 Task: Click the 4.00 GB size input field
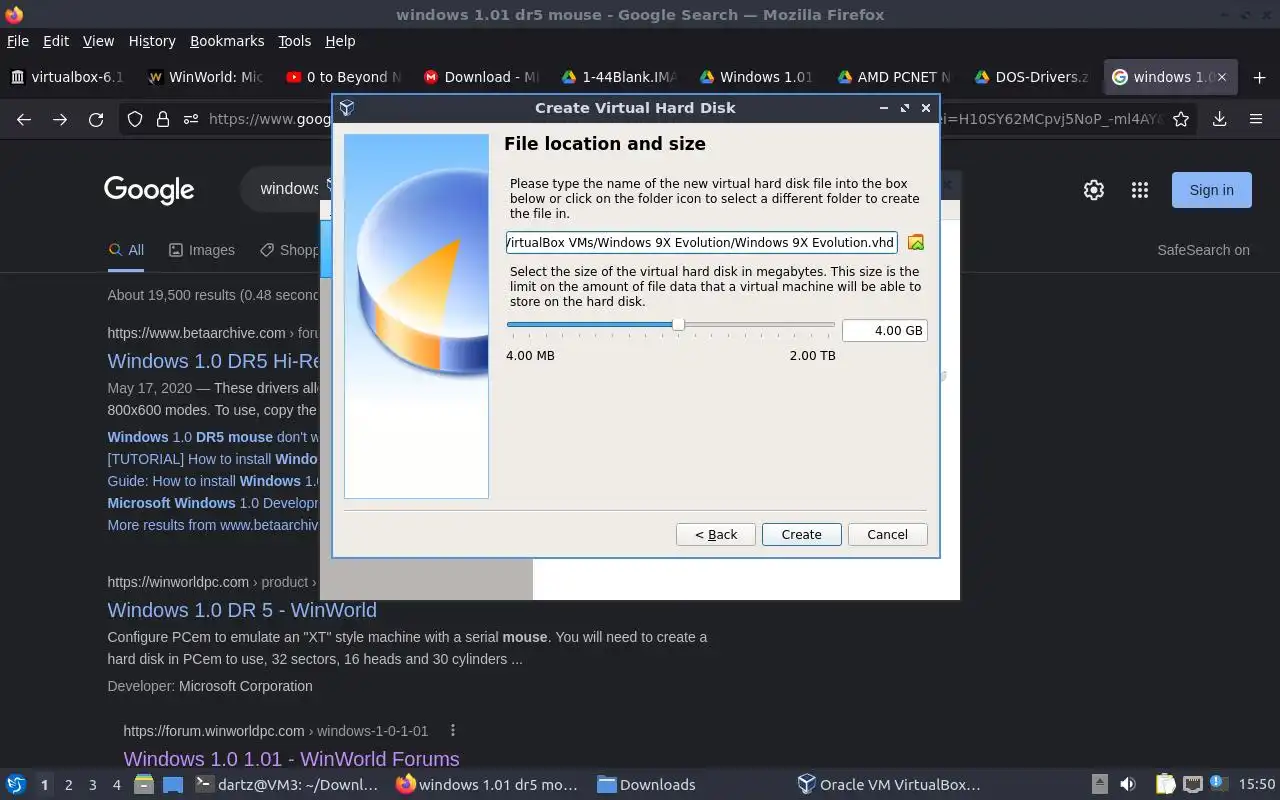884,330
